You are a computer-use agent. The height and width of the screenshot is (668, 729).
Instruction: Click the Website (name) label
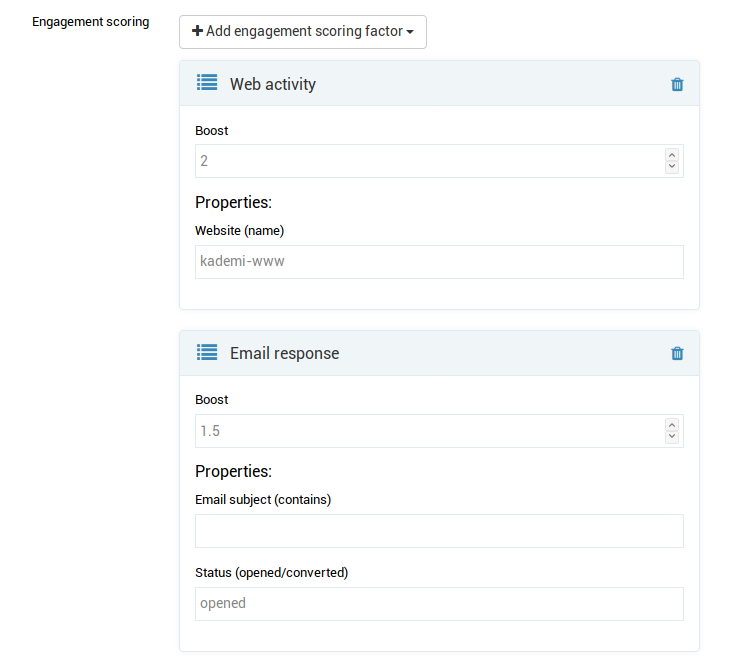click(x=239, y=231)
